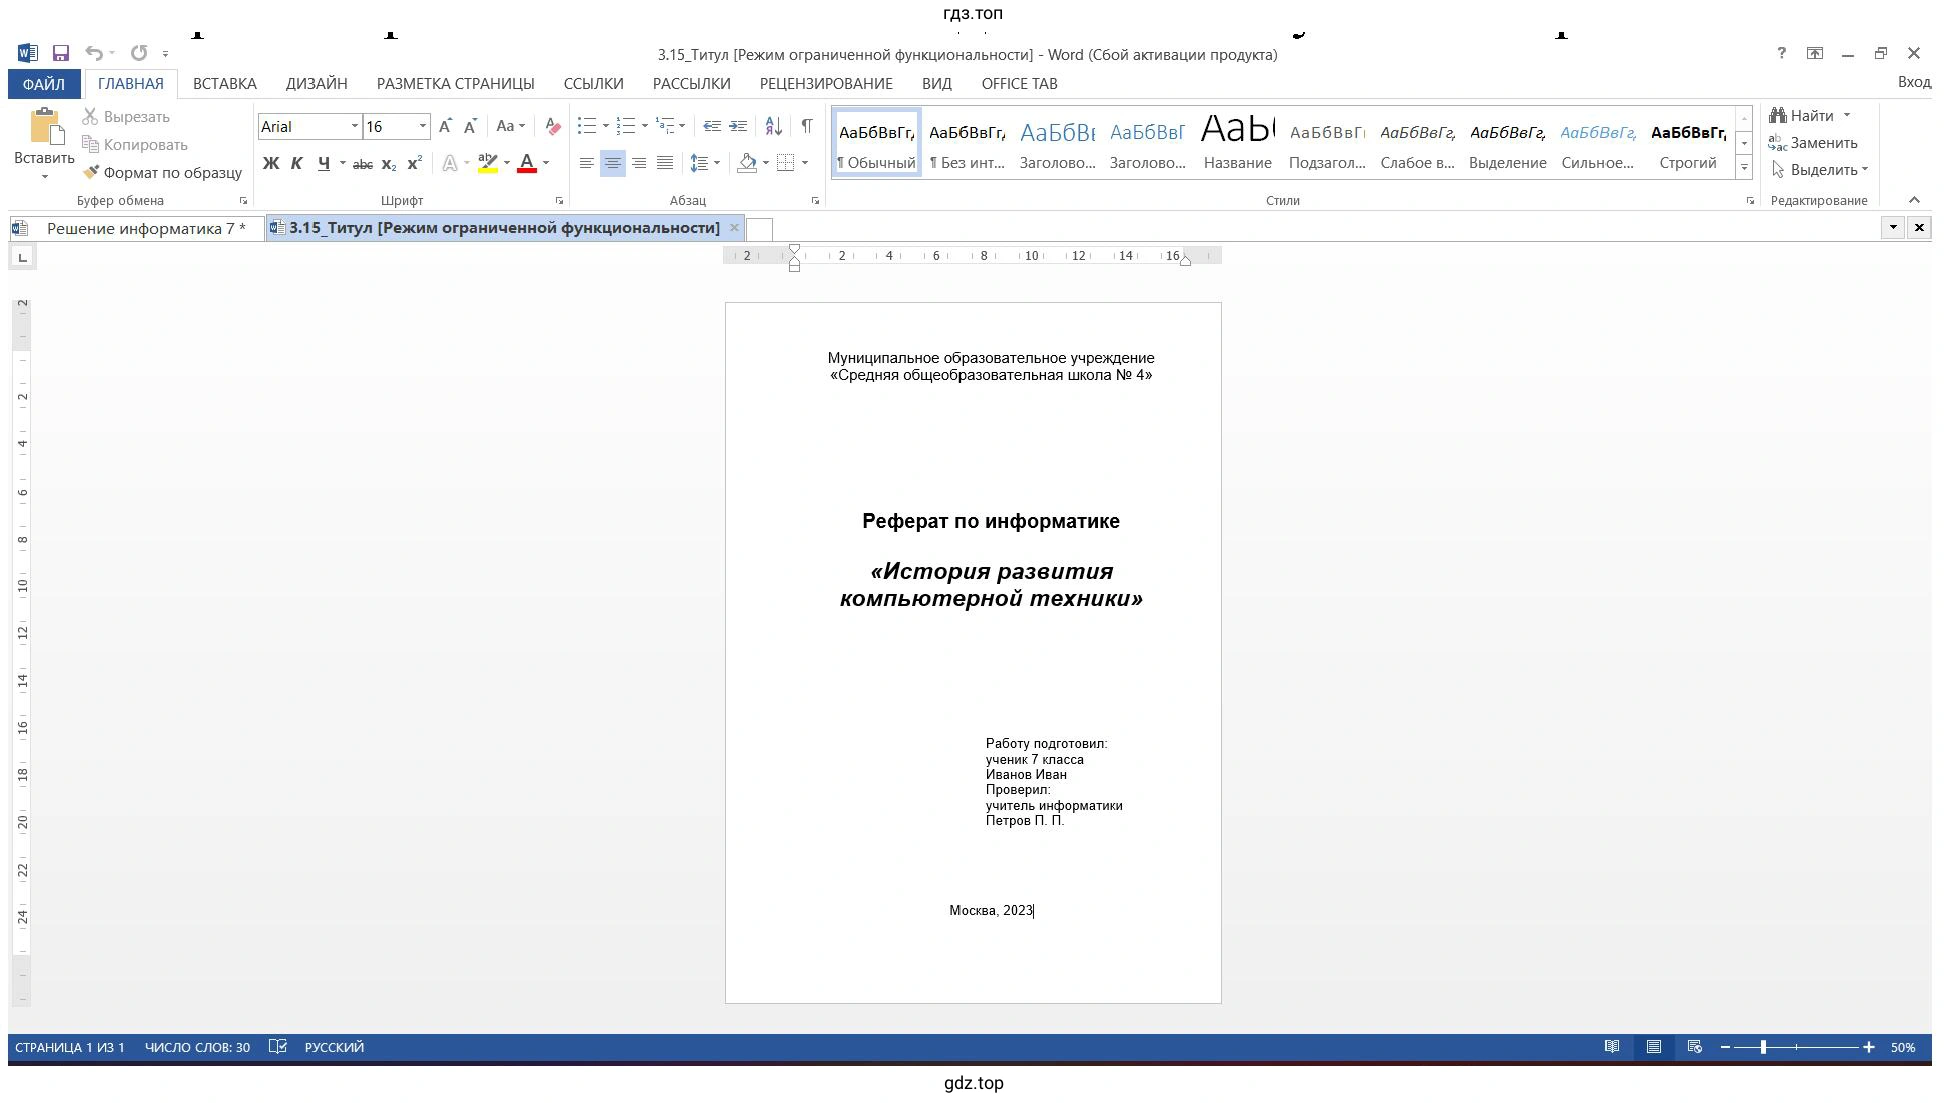Click the ЧИСЛО СЛОВ: 30 word count
1949x1103 pixels.
pyautogui.click(x=197, y=1047)
